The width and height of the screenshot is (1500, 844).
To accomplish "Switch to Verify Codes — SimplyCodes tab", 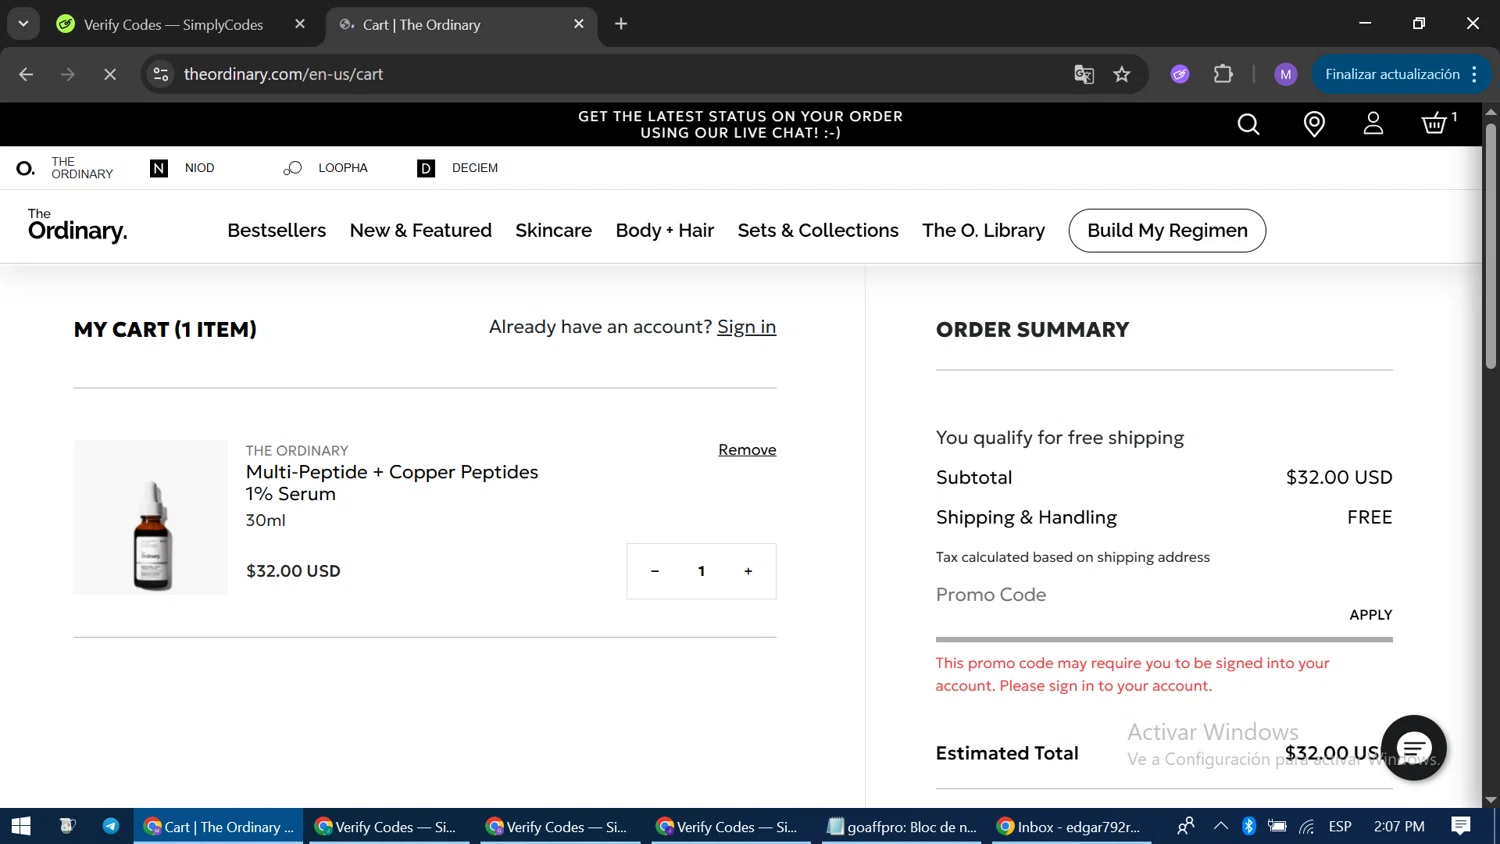I will coord(173,24).
